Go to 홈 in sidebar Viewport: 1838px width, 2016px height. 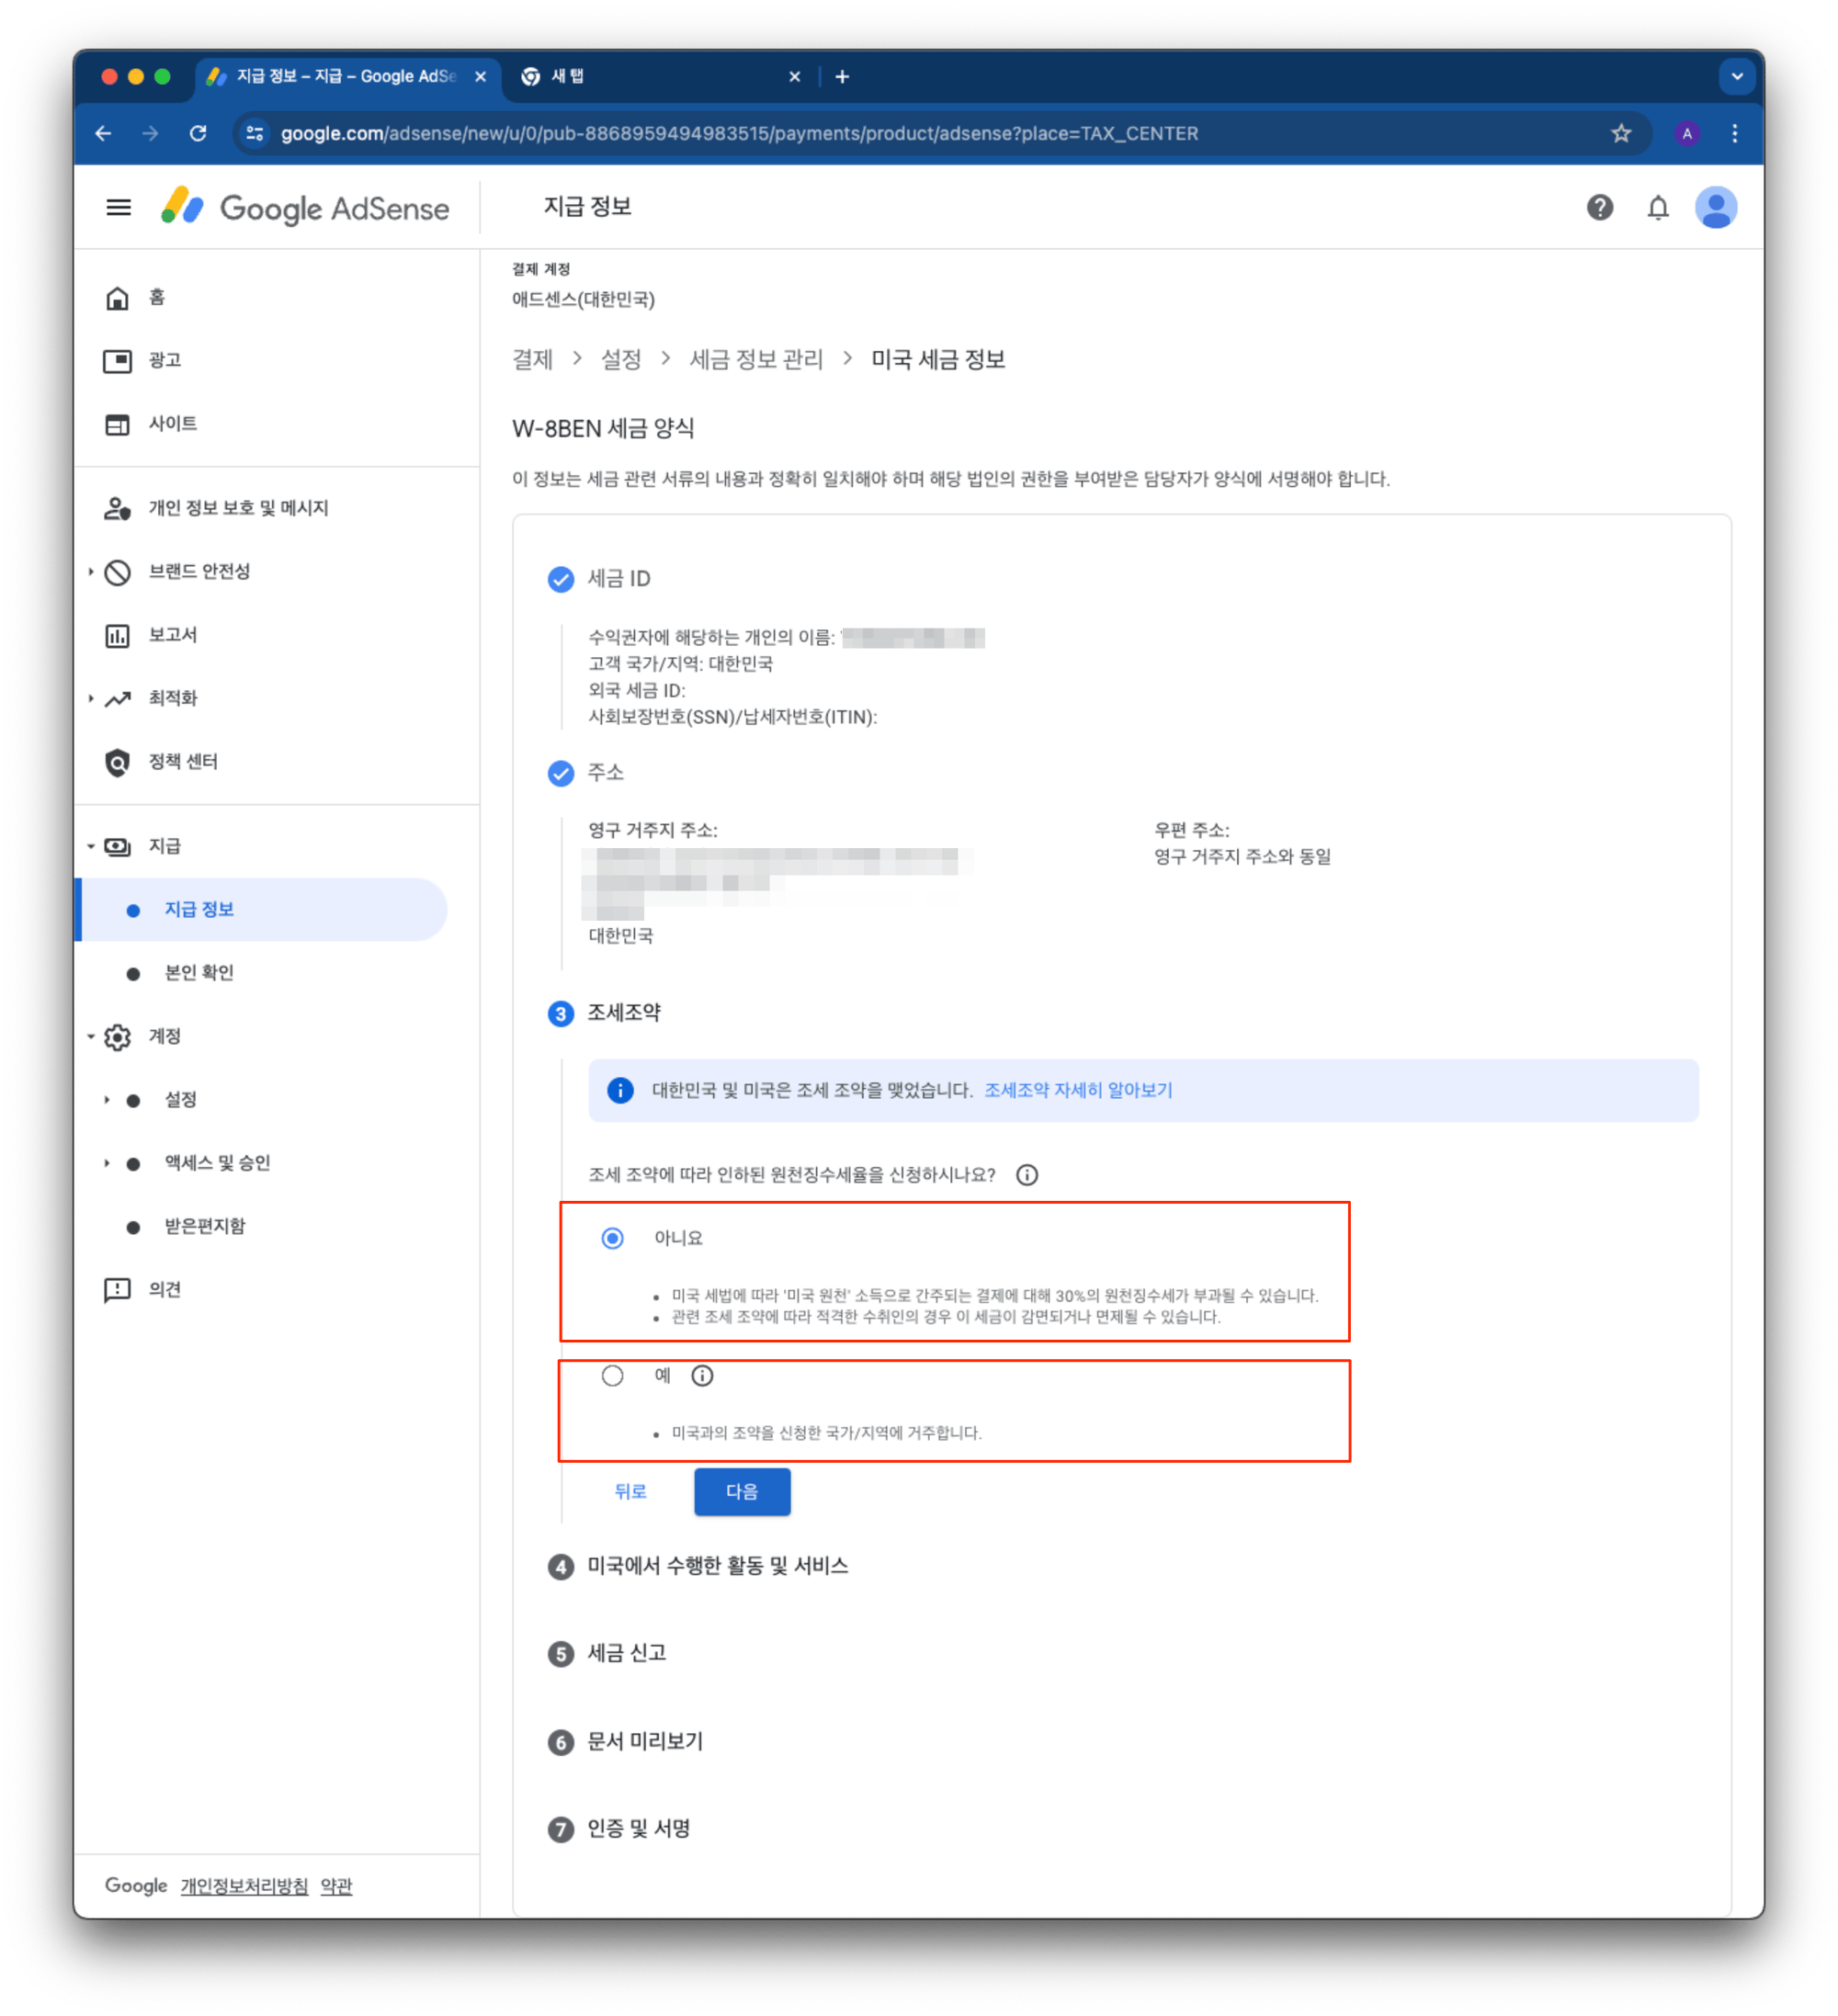point(157,298)
